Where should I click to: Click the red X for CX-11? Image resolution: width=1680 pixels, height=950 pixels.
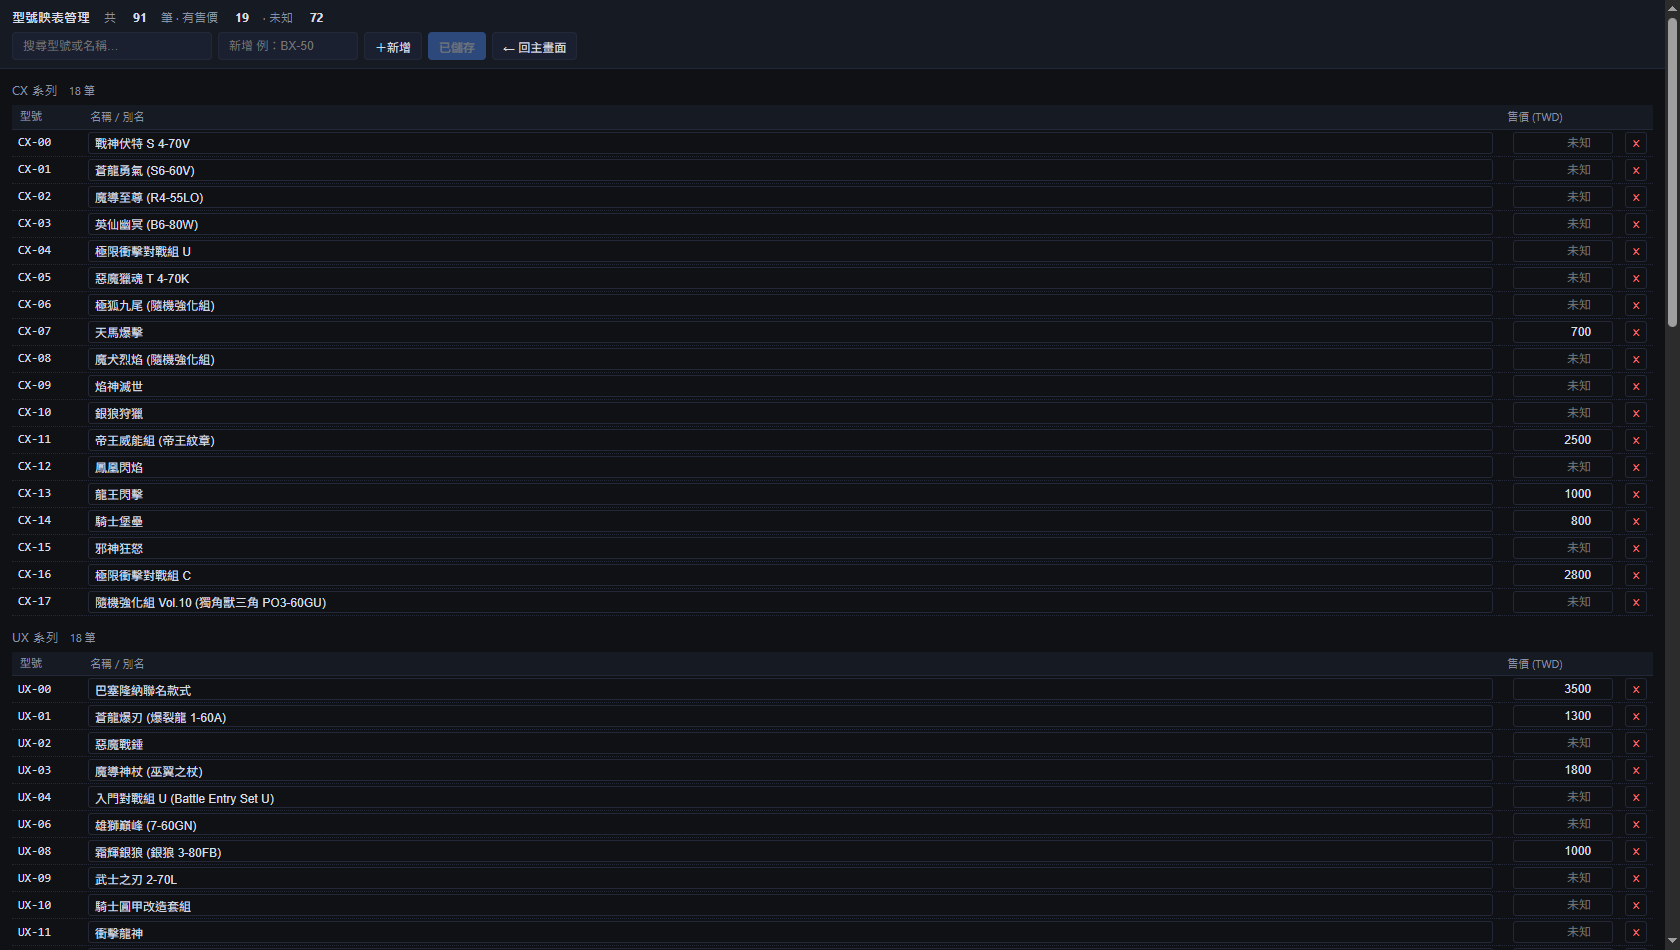pyautogui.click(x=1636, y=440)
